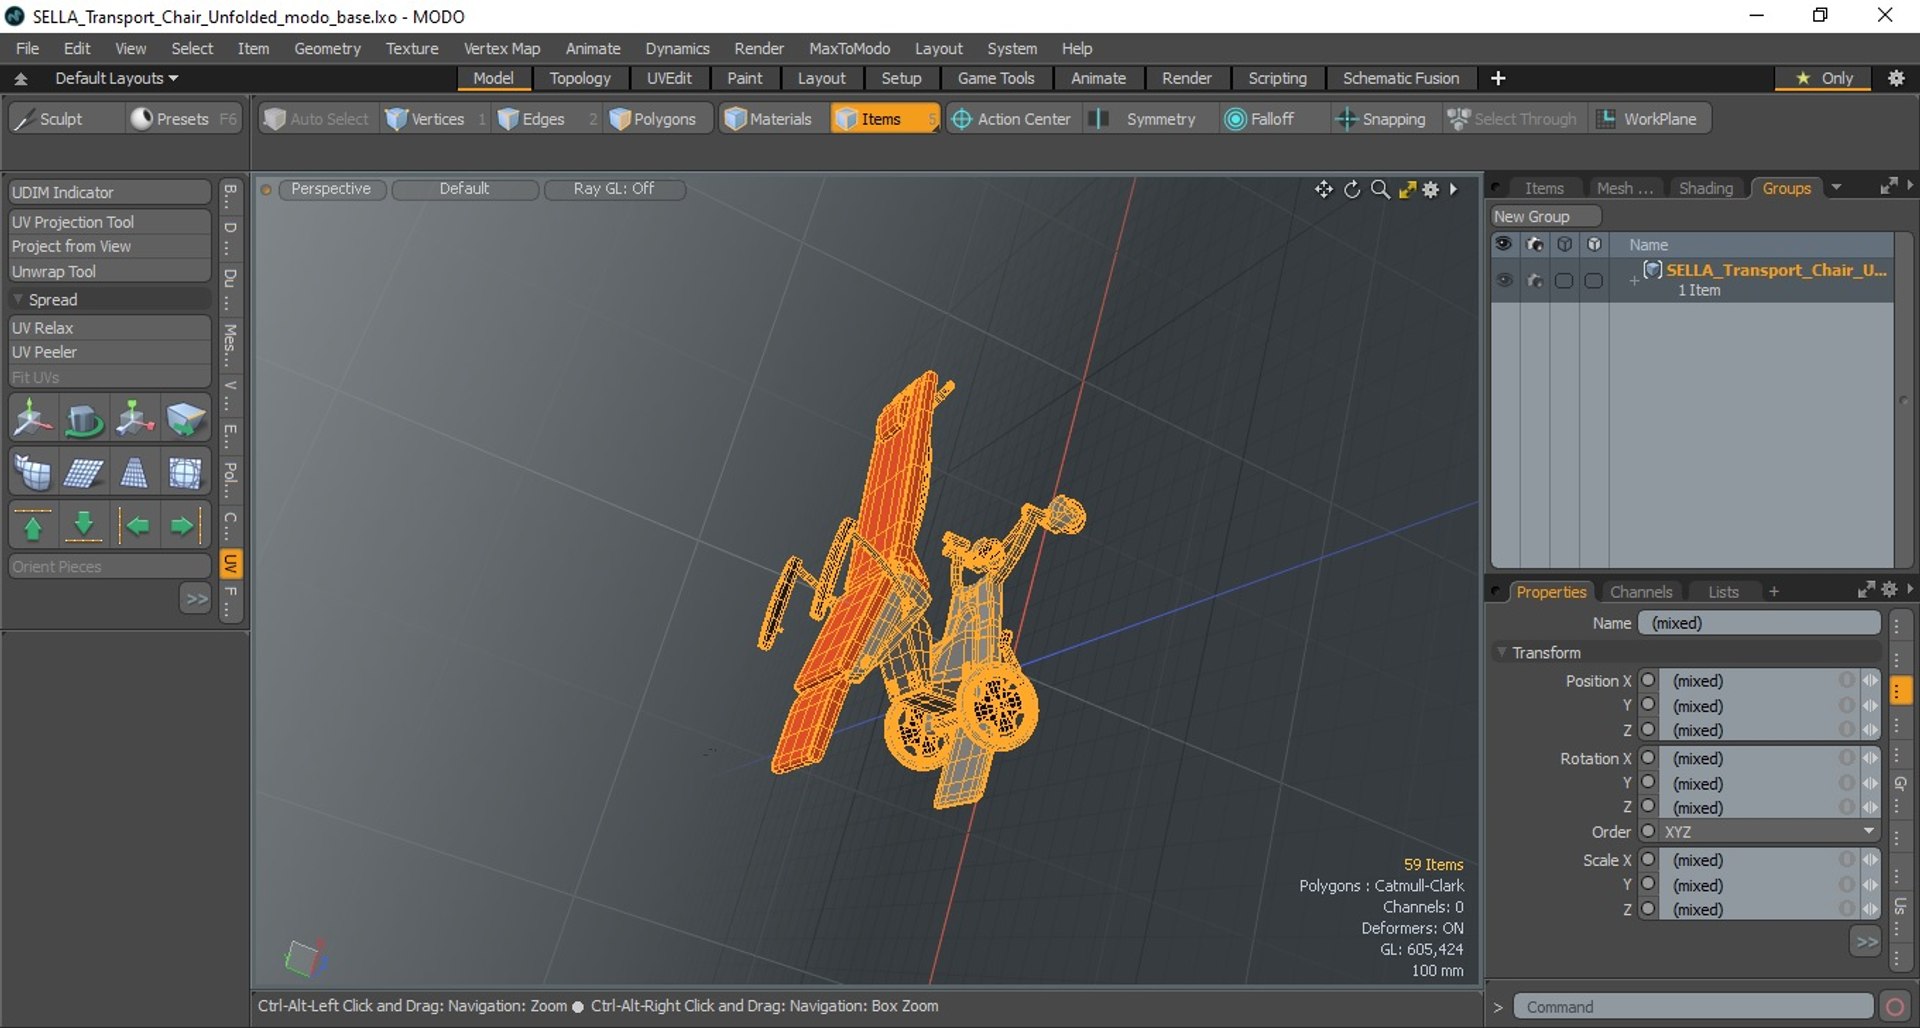Click the Unwrap Tool button
The height and width of the screenshot is (1028, 1920).
pos(110,272)
